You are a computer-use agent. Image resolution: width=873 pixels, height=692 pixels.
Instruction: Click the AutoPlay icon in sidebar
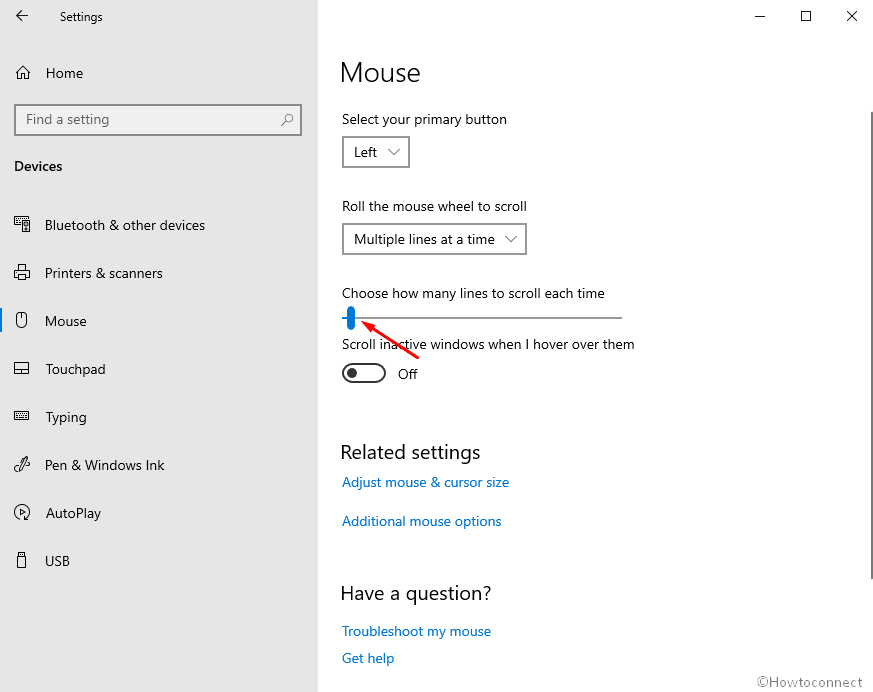pyautogui.click(x=23, y=513)
